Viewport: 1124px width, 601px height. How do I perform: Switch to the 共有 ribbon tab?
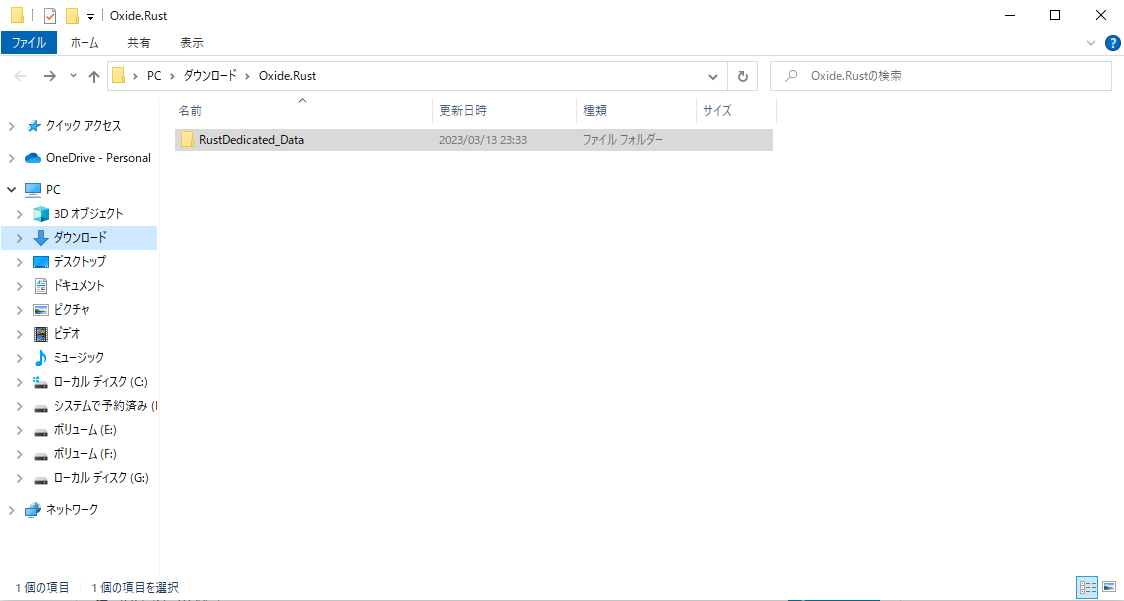tap(138, 43)
